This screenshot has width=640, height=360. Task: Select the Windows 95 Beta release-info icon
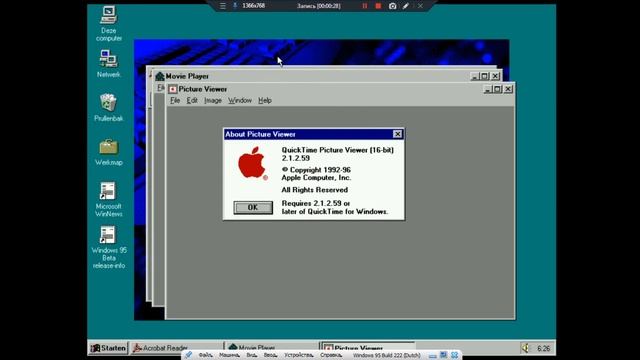[109, 247]
